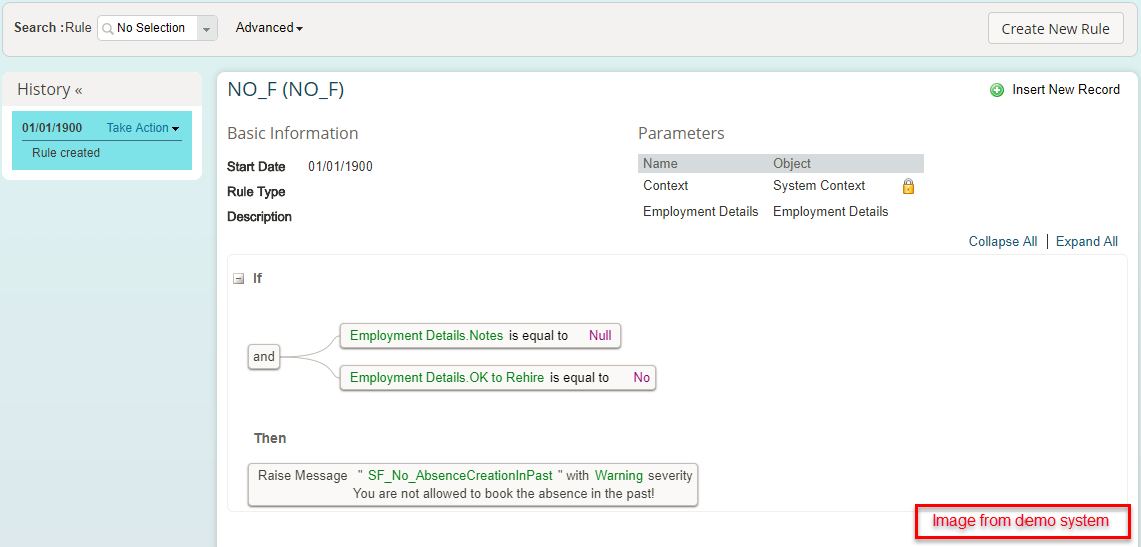
Task: Click the SF_No_AbsenceCreationInPast message name
Action: (461, 476)
